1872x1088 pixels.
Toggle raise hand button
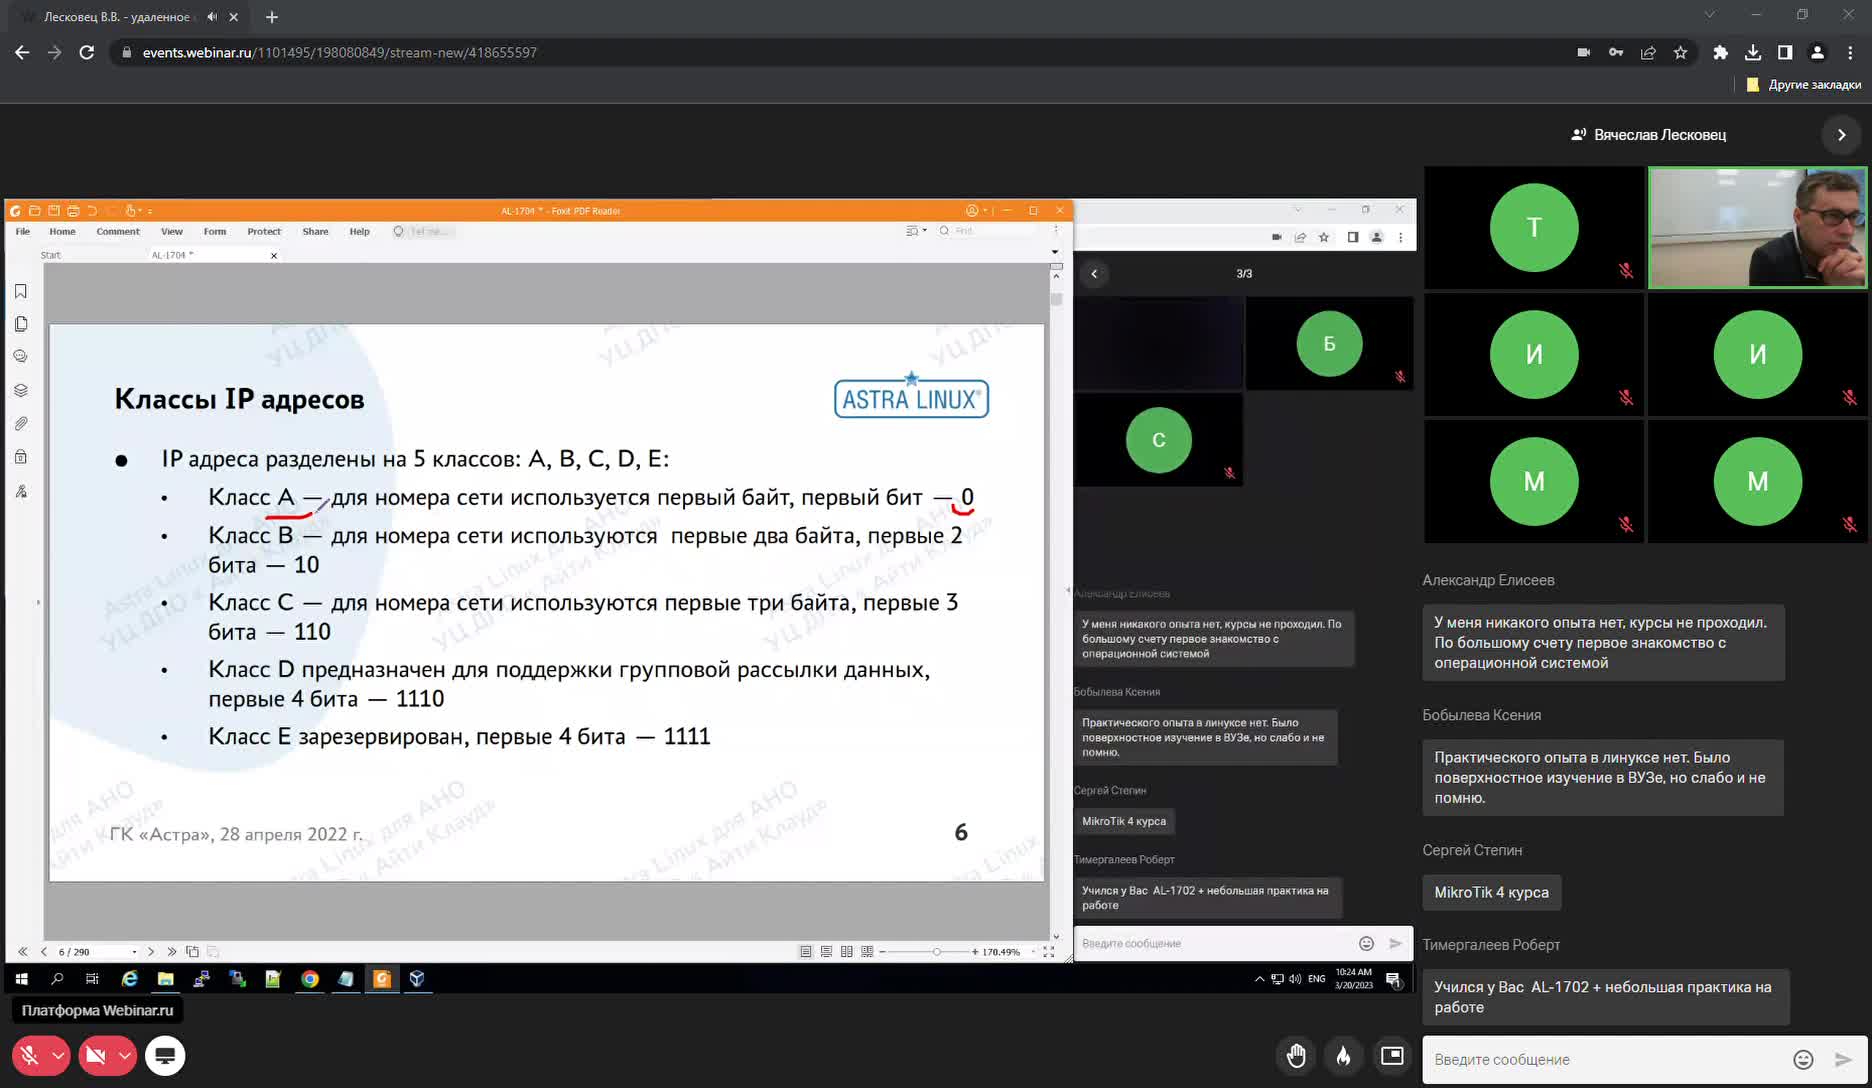click(1296, 1056)
